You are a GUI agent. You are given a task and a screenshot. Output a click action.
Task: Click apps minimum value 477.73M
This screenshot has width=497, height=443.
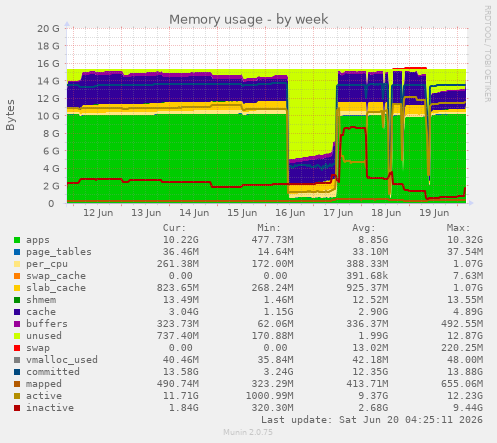tap(272, 240)
